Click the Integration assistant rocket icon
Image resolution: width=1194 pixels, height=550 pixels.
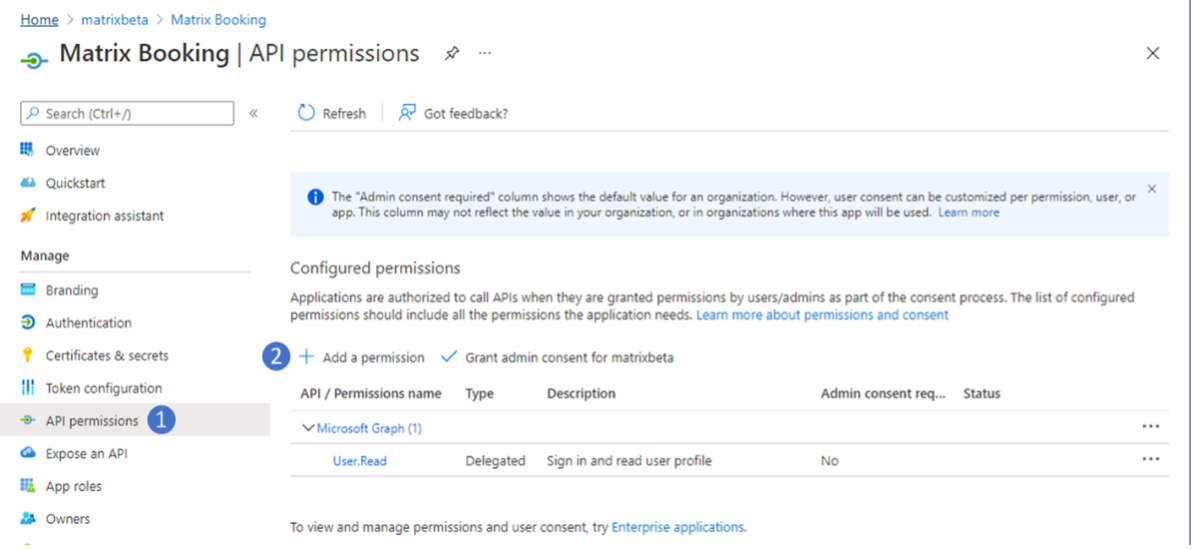point(28,216)
